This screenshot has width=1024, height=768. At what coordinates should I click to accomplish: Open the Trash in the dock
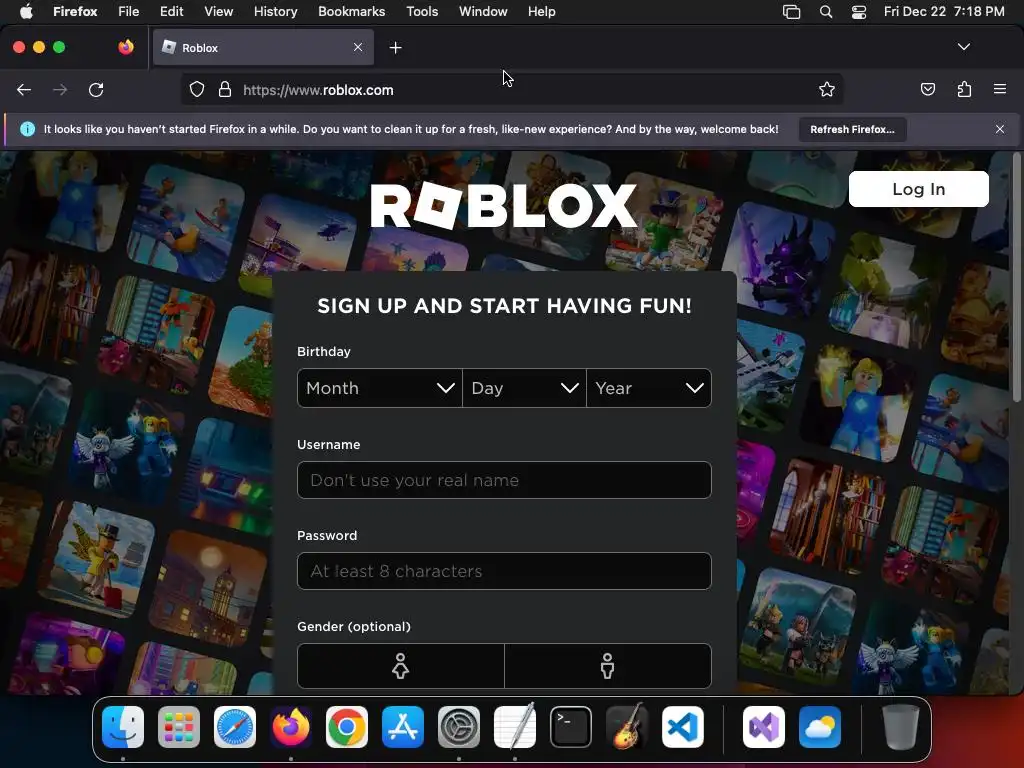(x=901, y=727)
